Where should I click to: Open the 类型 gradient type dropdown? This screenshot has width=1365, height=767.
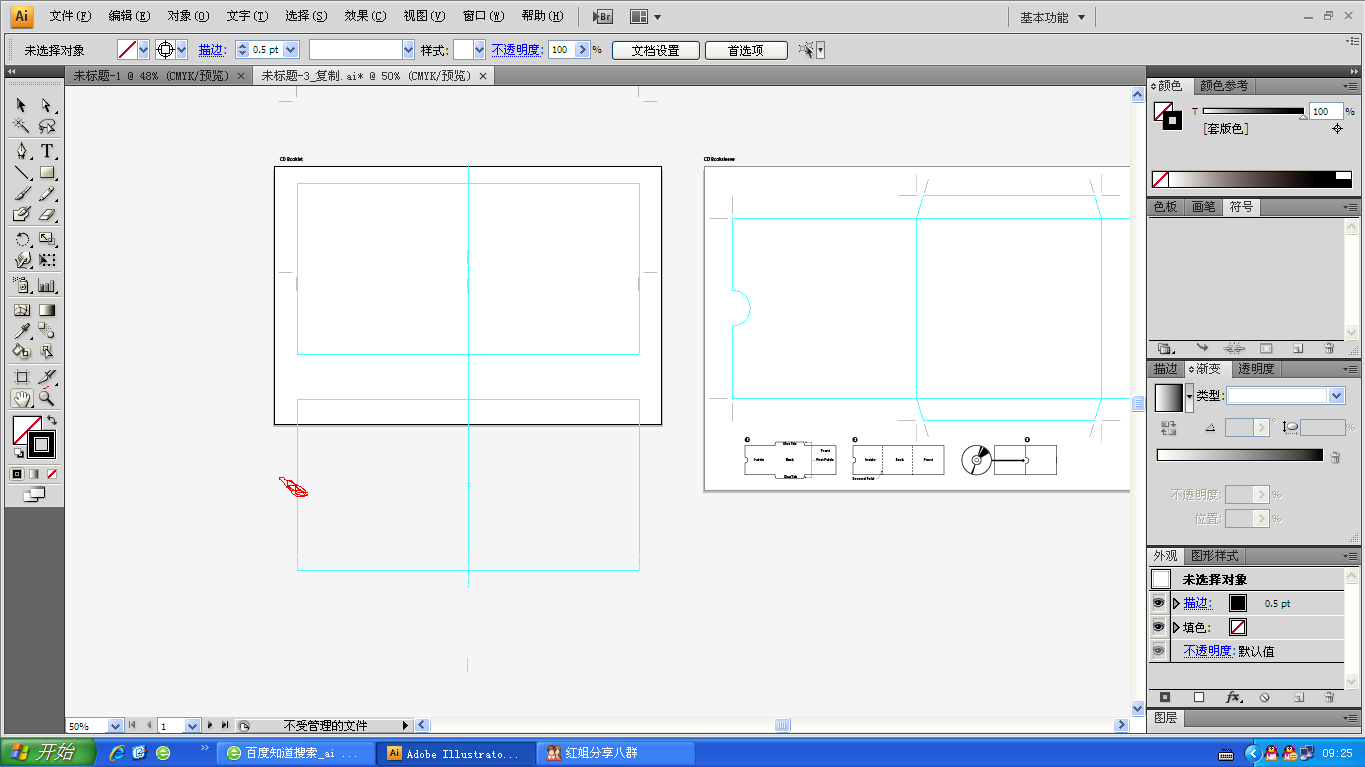[x=1337, y=396]
